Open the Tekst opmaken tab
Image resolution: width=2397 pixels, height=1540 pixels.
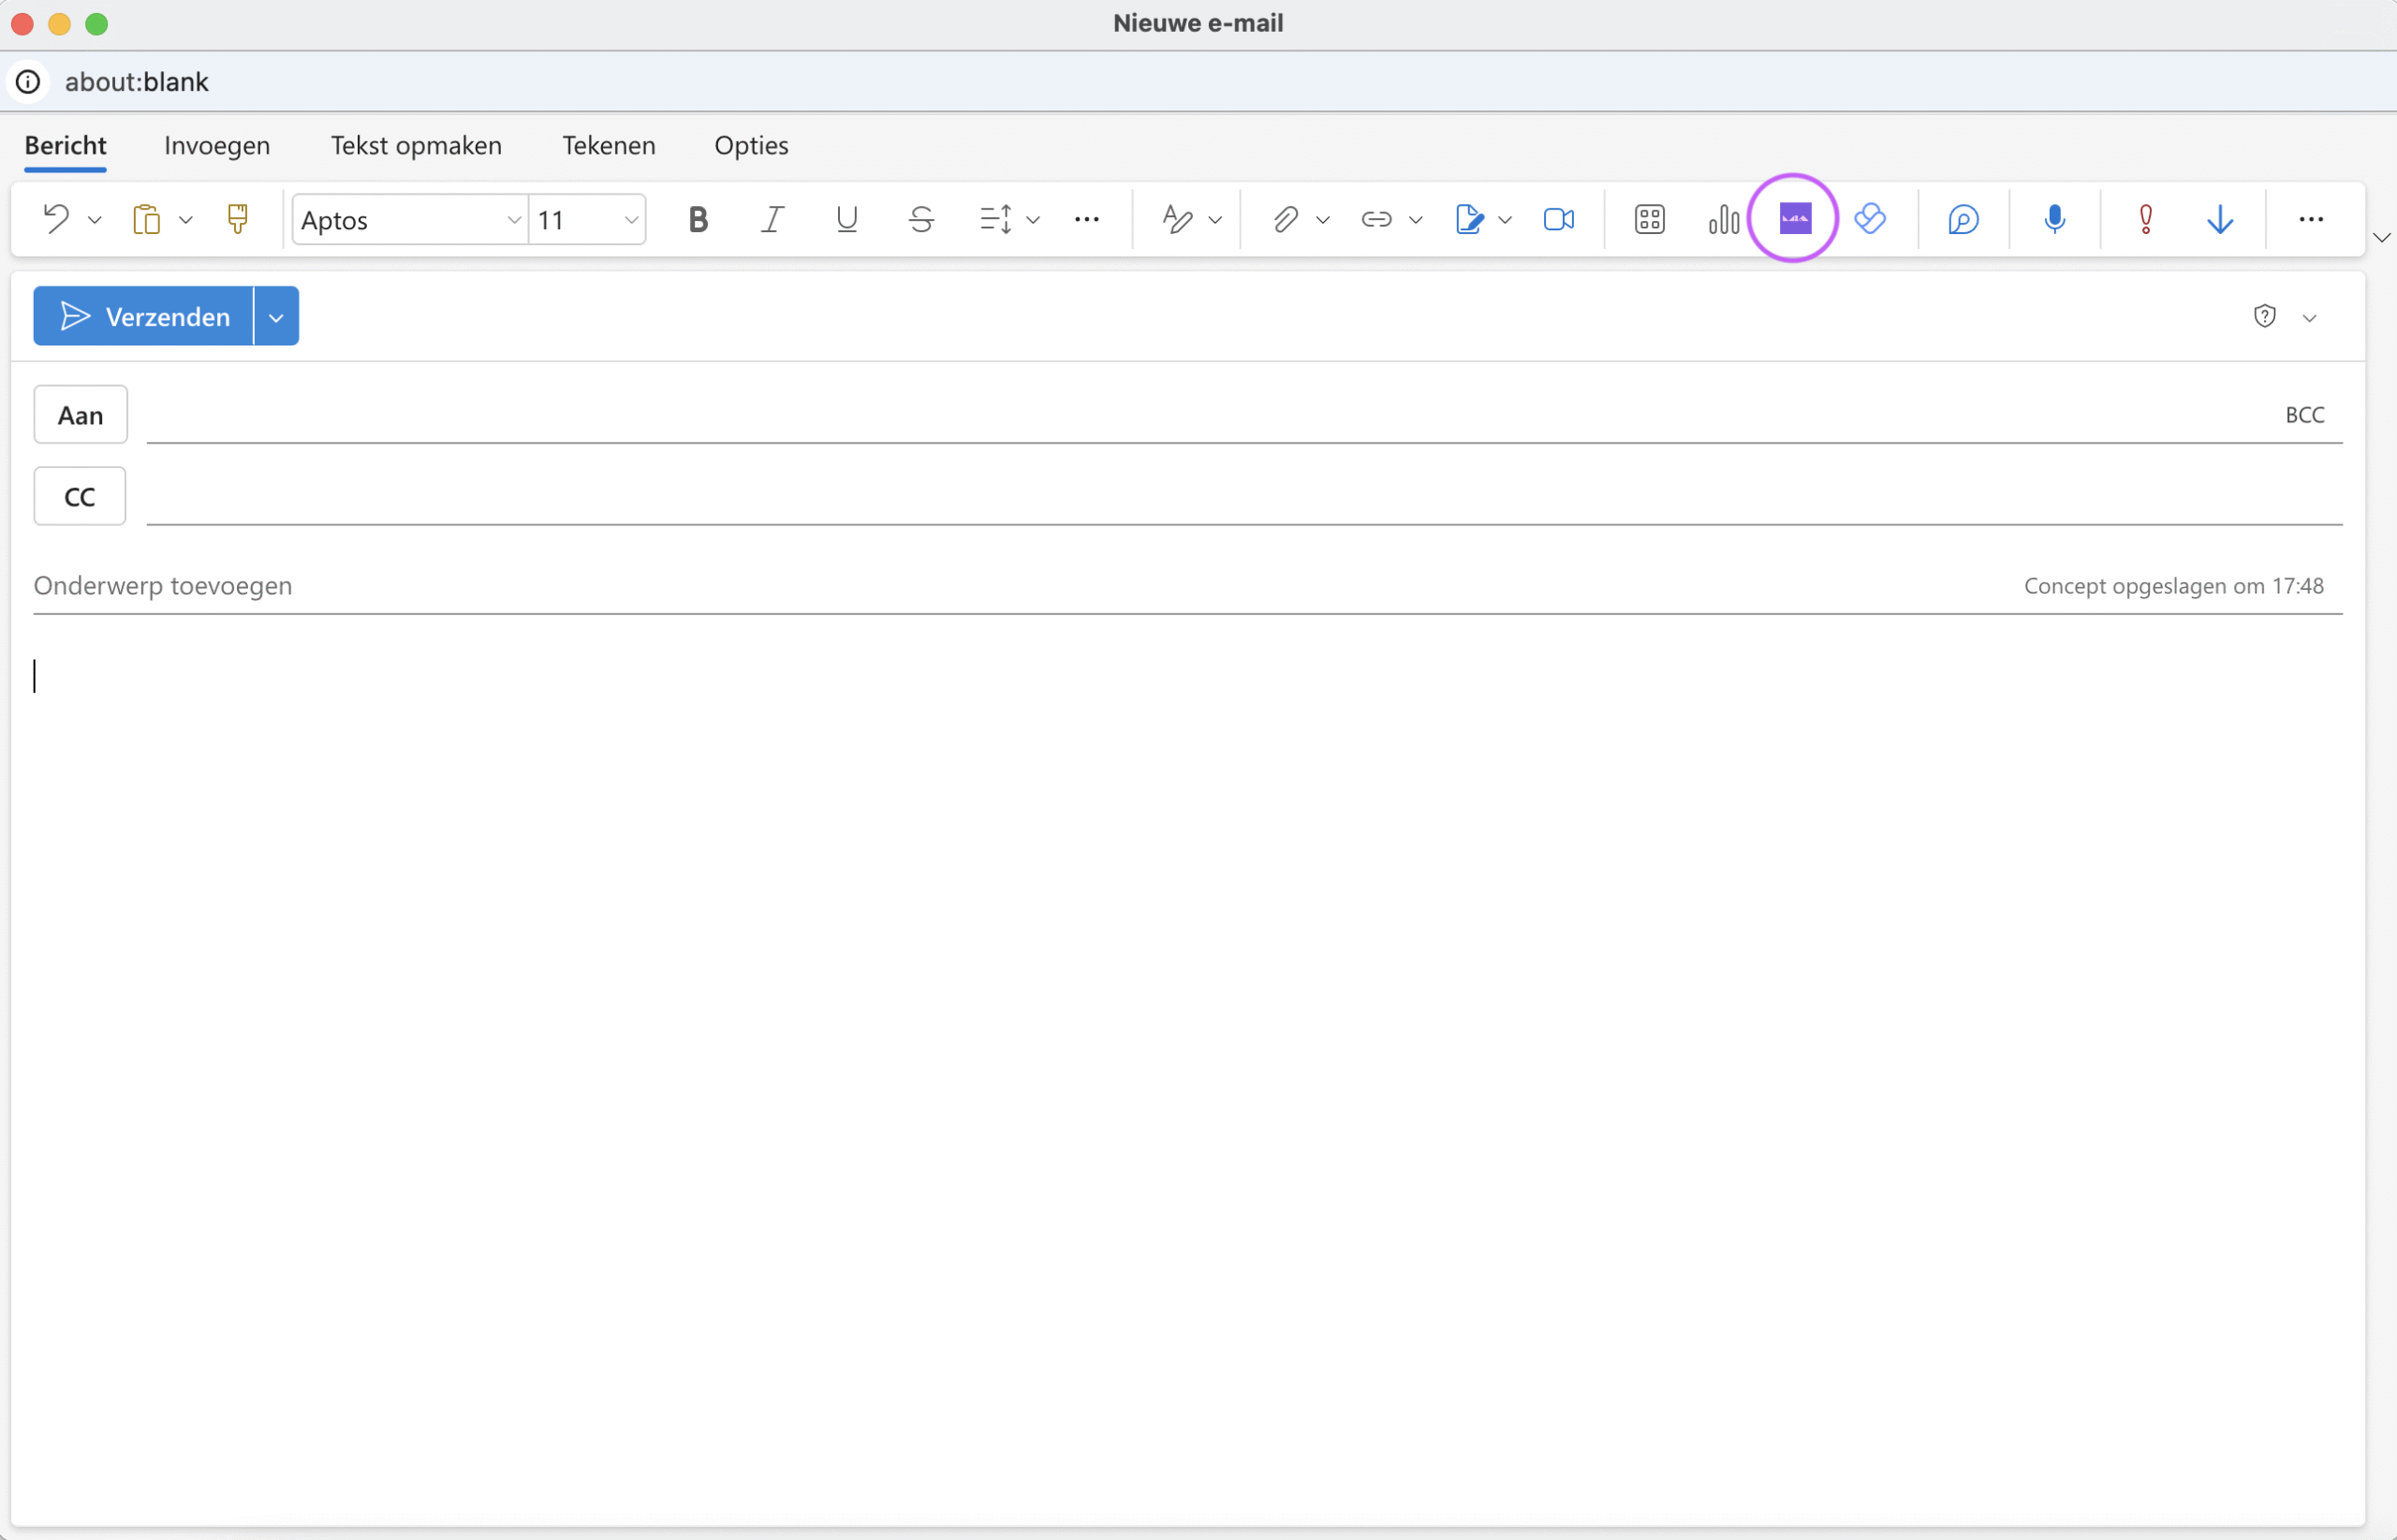(416, 146)
